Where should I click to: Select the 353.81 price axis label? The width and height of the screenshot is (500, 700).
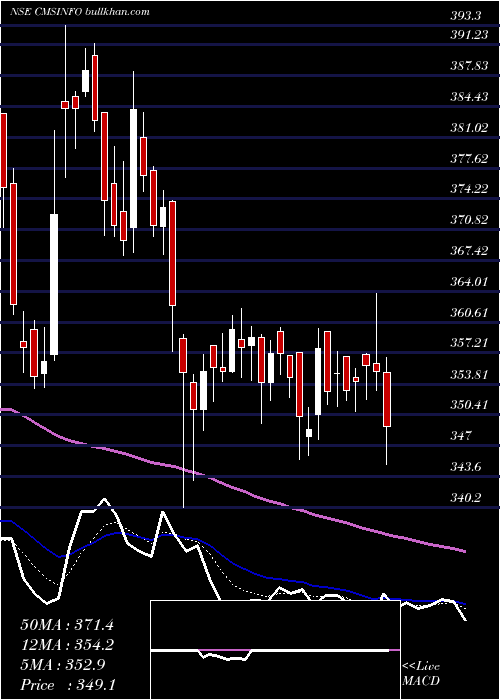click(x=469, y=374)
